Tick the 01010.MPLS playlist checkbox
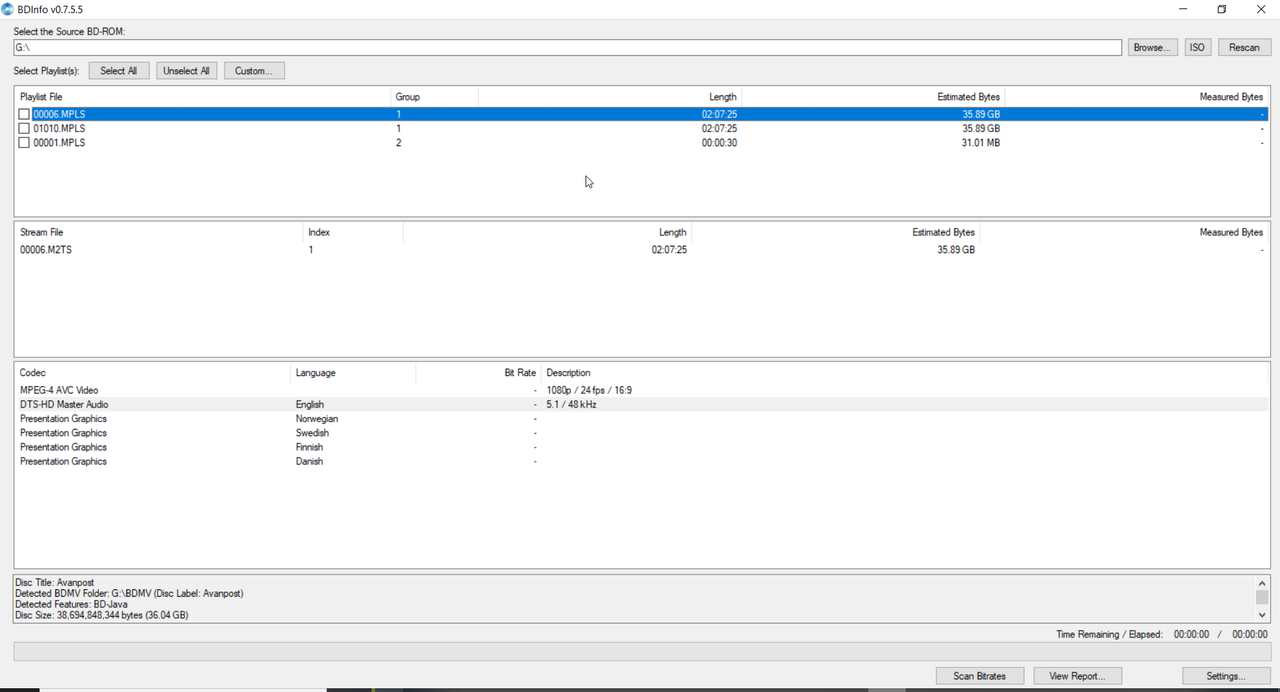 point(24,128)
